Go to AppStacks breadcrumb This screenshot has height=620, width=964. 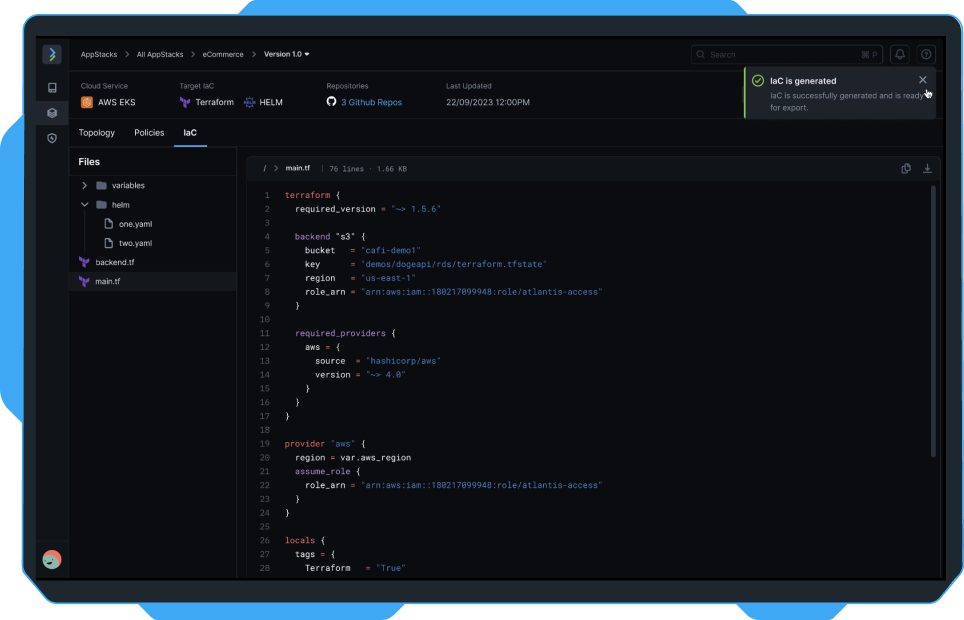98,54
